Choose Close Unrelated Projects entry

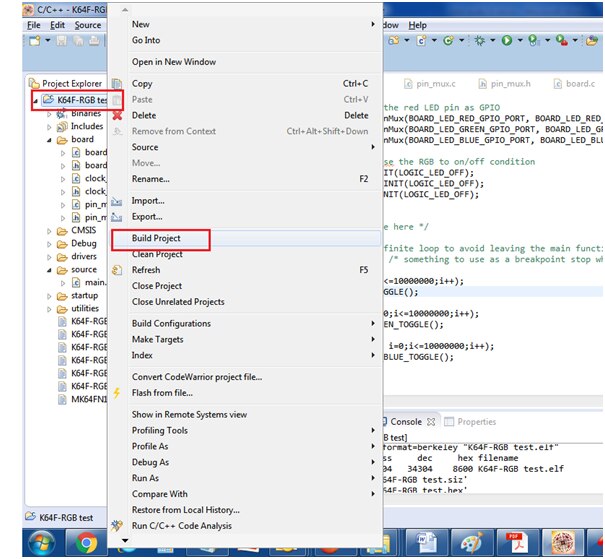[245, 302]
